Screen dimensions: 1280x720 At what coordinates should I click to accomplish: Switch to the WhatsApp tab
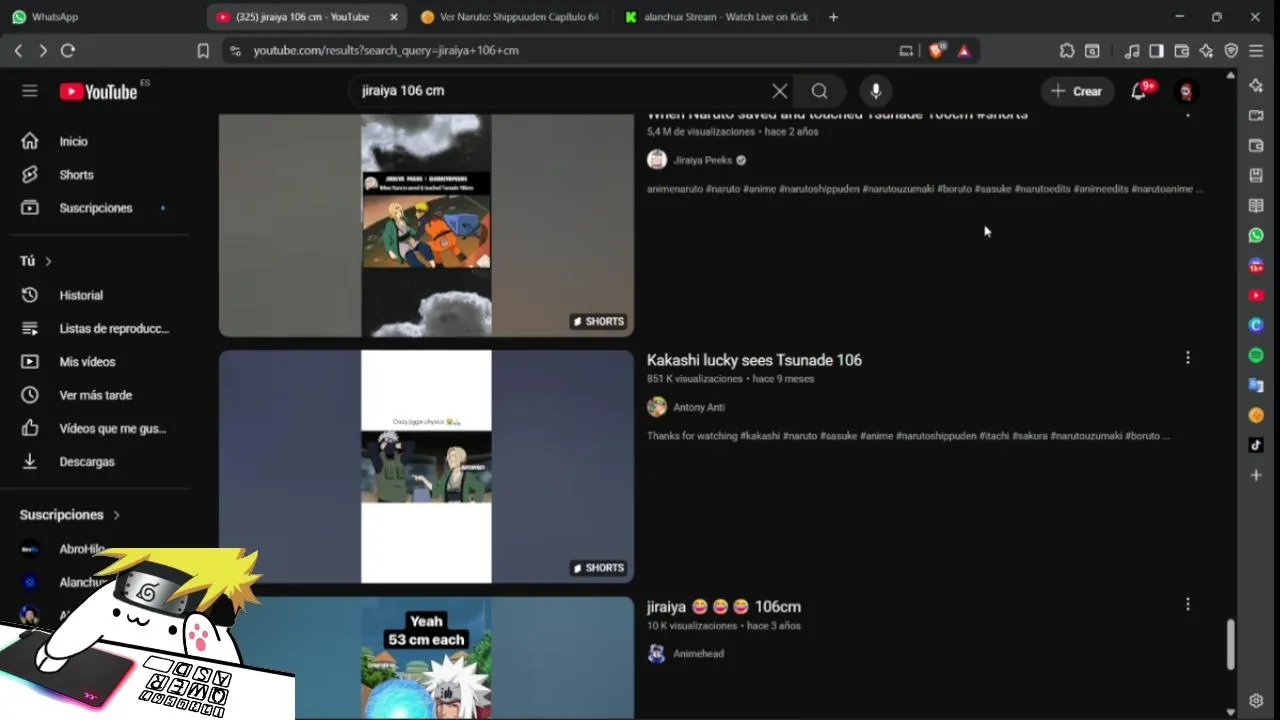pos(100,17)
